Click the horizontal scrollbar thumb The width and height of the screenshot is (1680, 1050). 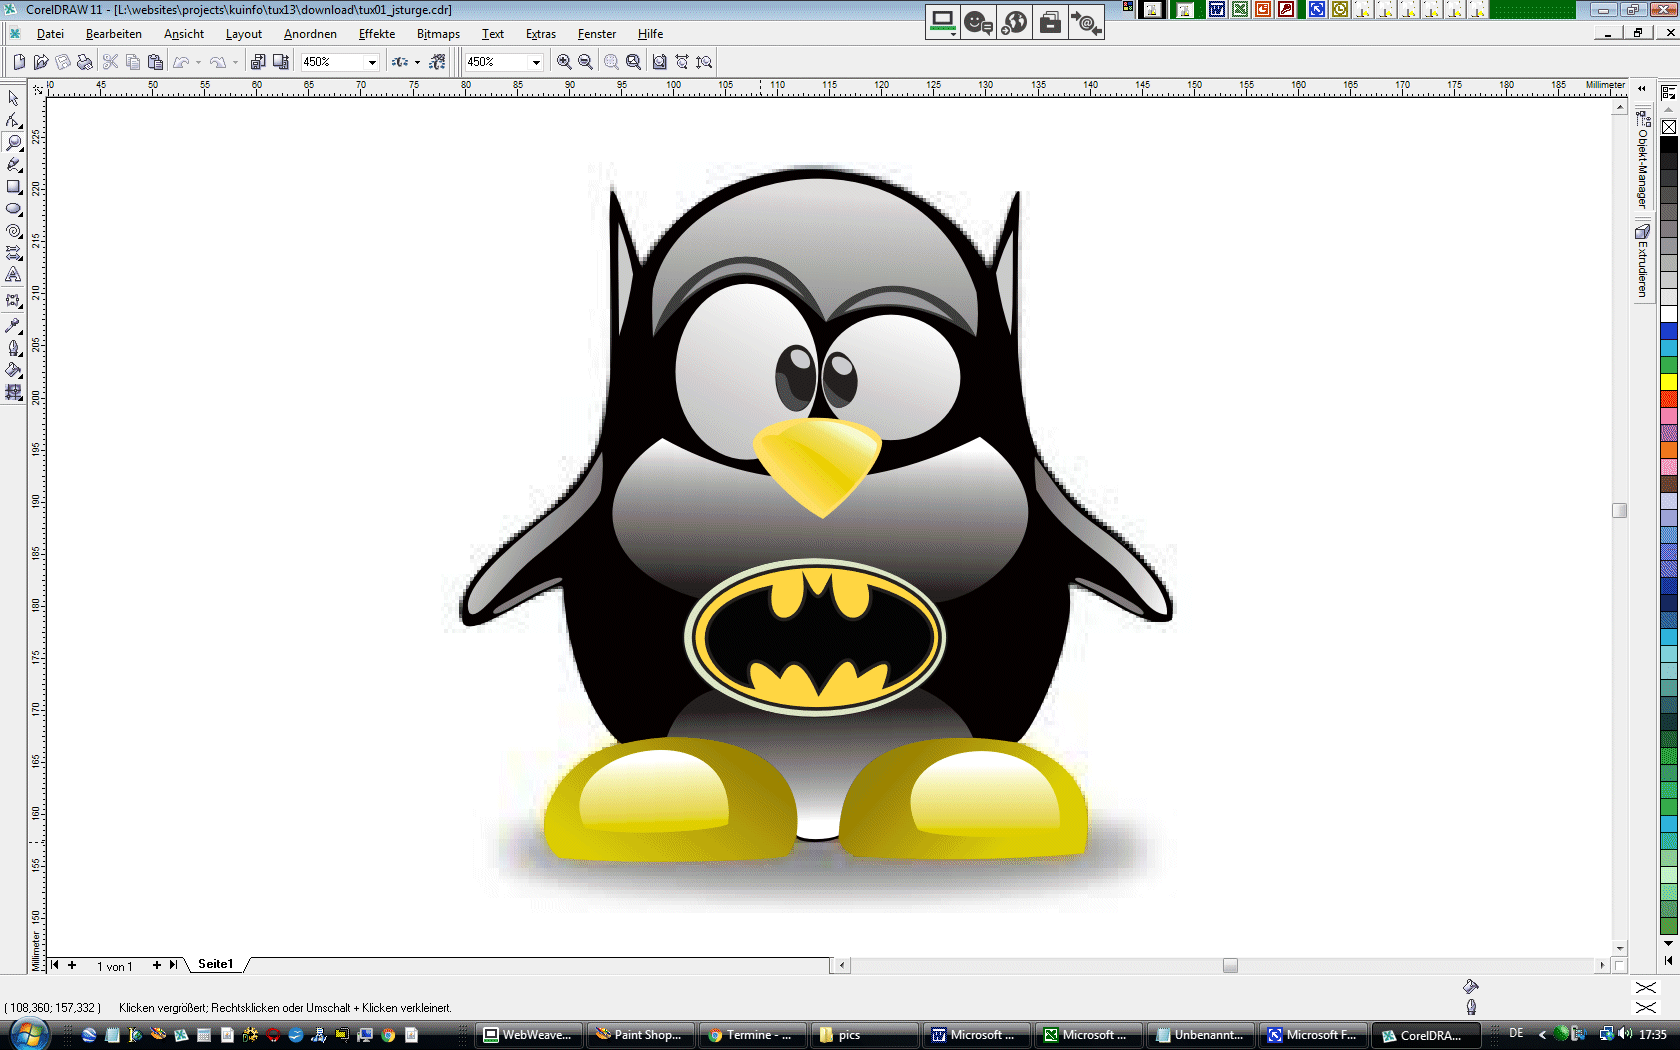coord(1230,965)
